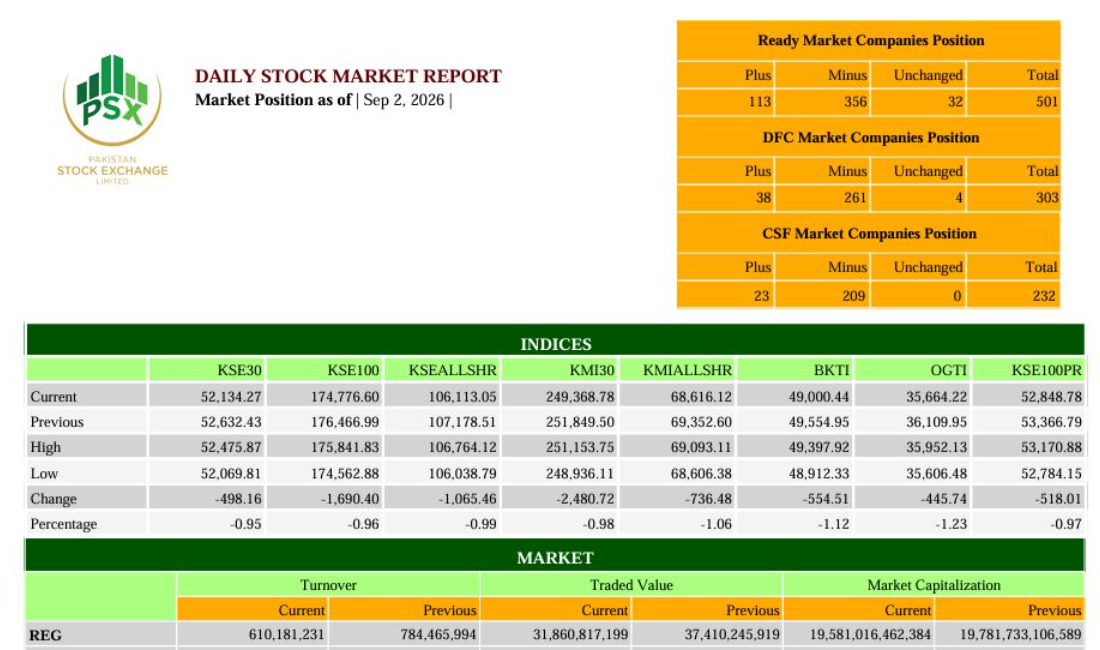Select the Ready Market total value 501
Screen dimensions: 1100x650
[1047, 102]
